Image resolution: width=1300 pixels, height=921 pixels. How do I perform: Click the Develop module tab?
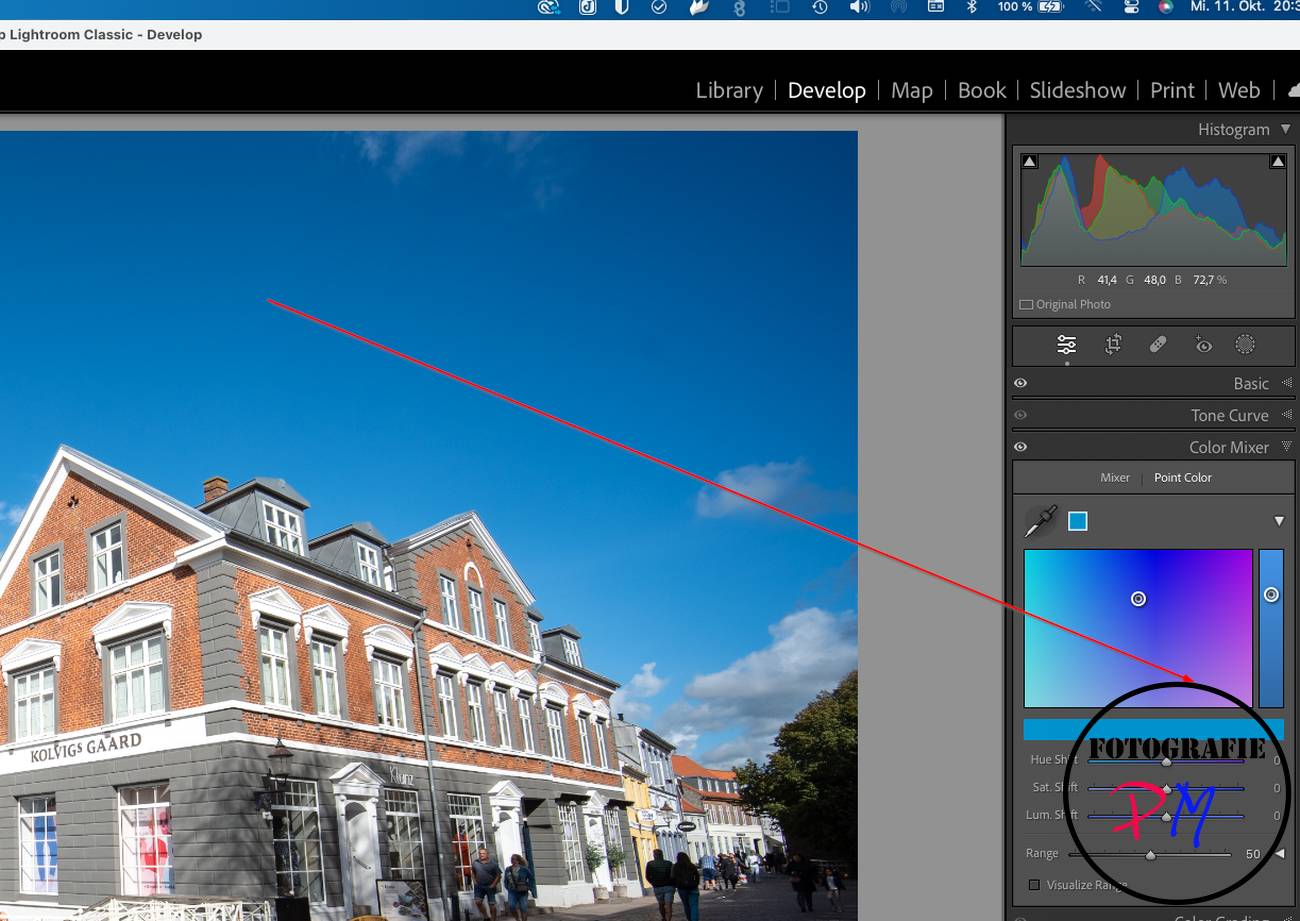(827, 90)
